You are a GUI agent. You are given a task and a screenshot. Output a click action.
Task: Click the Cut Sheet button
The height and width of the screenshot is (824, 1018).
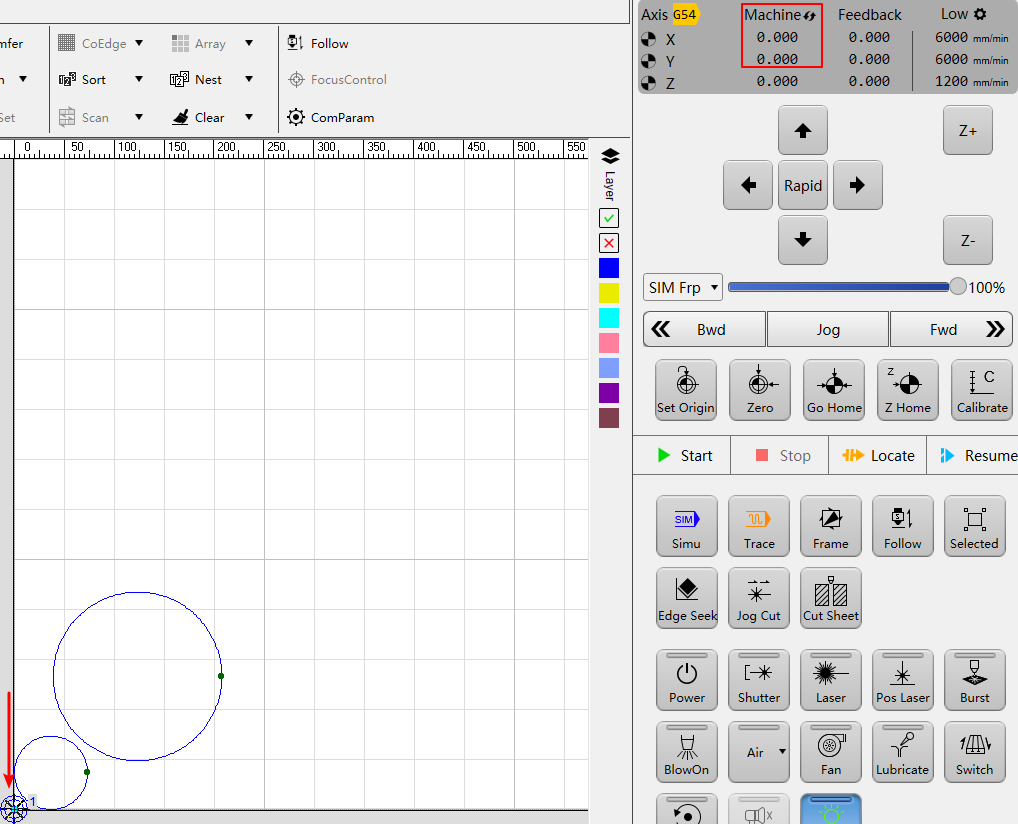(x=830, y=598)
